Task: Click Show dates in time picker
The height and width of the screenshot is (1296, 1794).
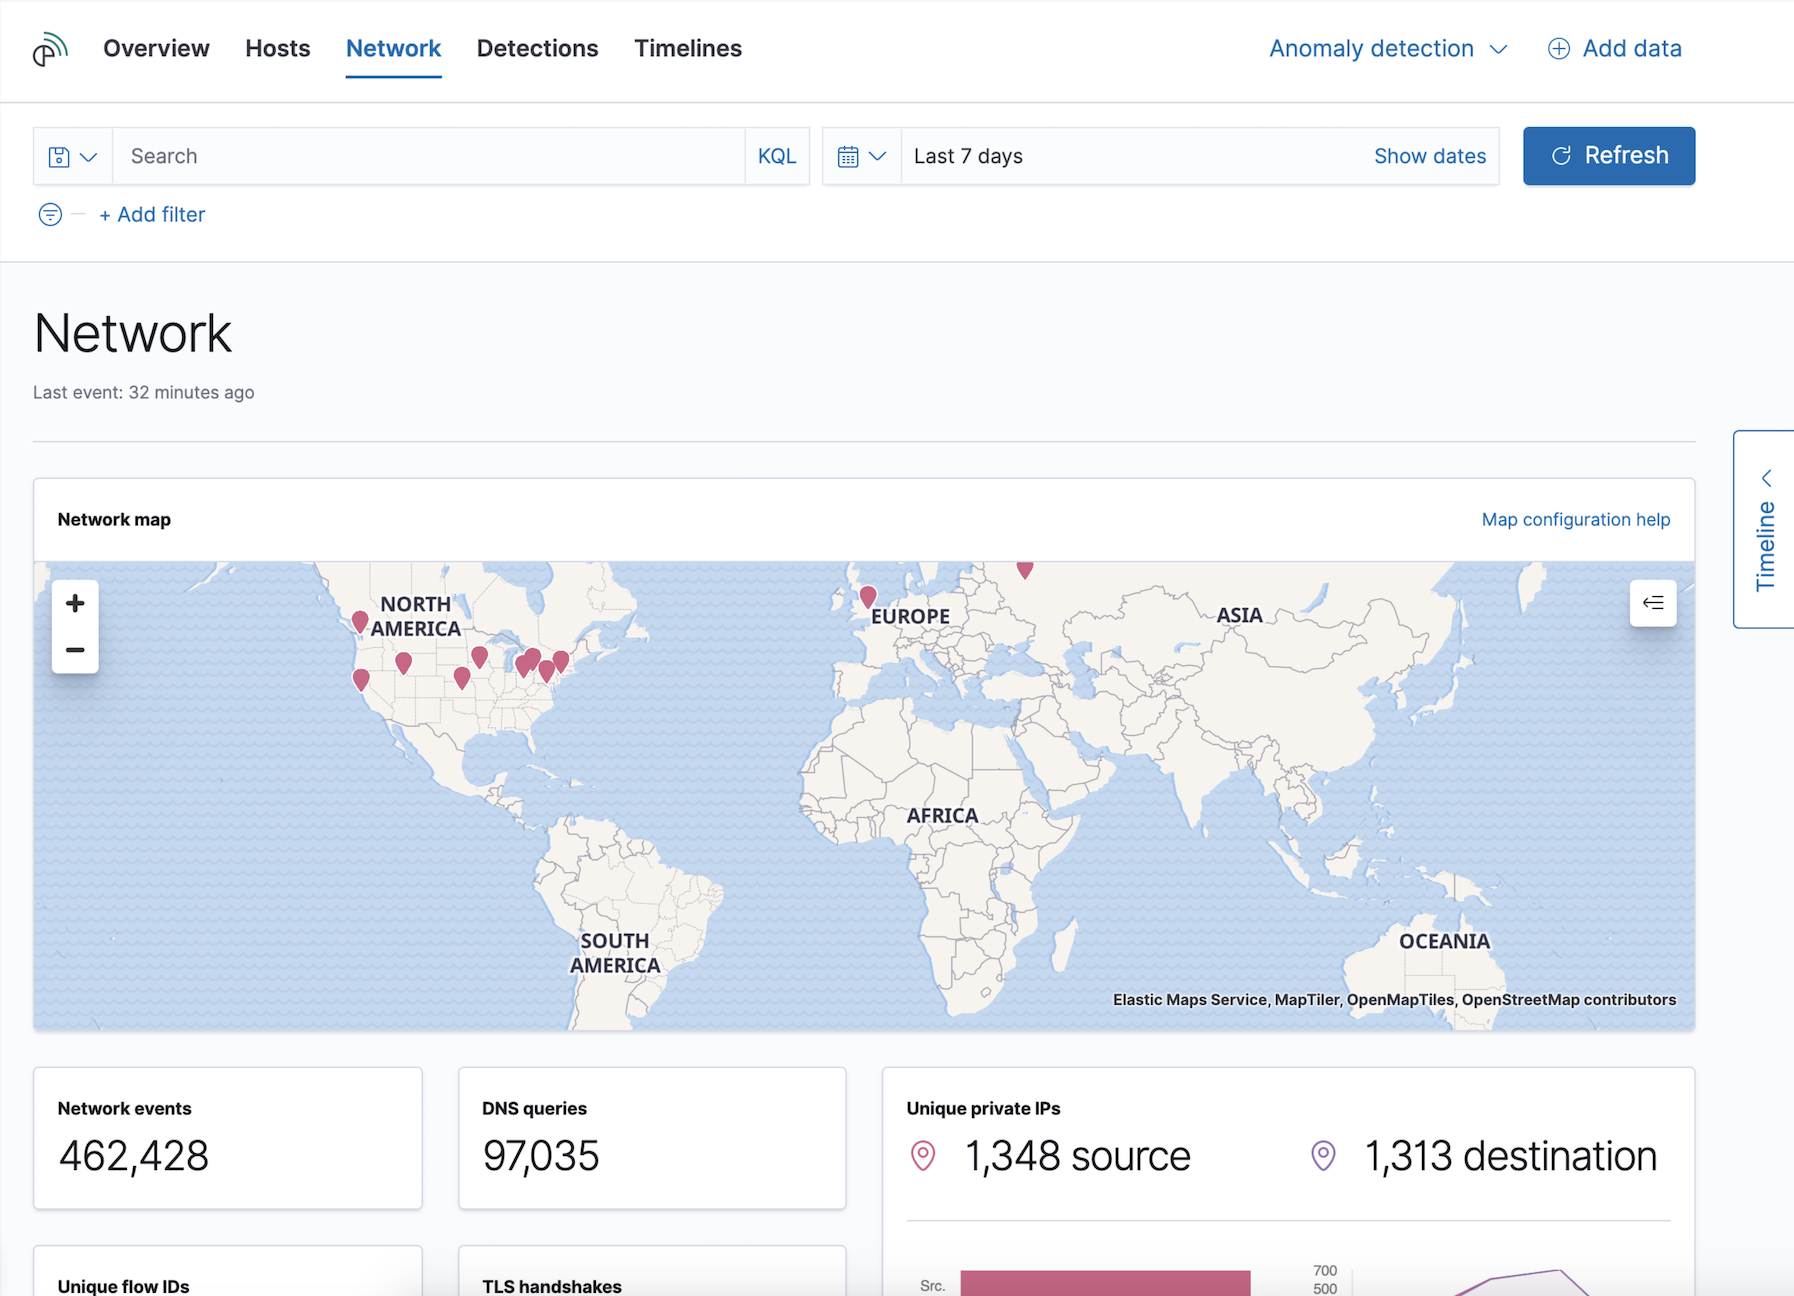Action: tap(1429, 156)
